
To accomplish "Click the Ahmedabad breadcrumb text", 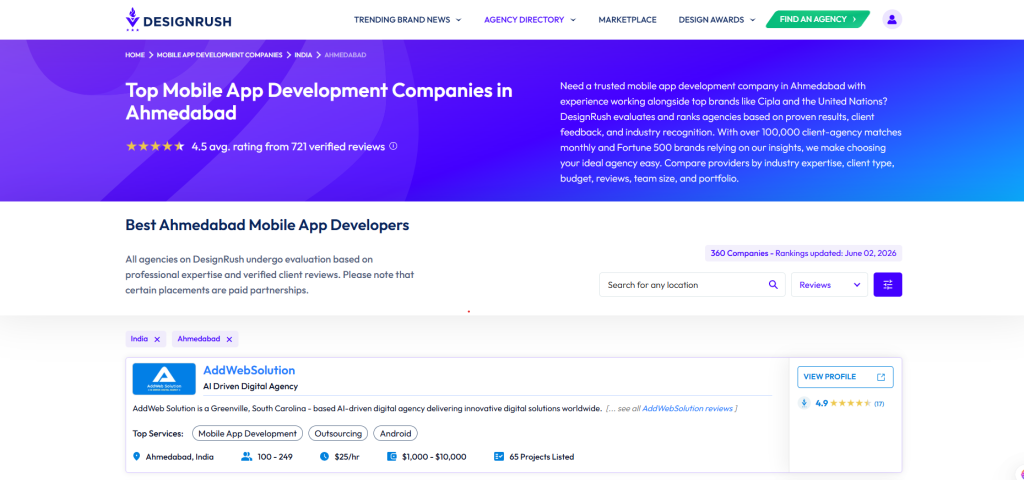I will point(345,55).
